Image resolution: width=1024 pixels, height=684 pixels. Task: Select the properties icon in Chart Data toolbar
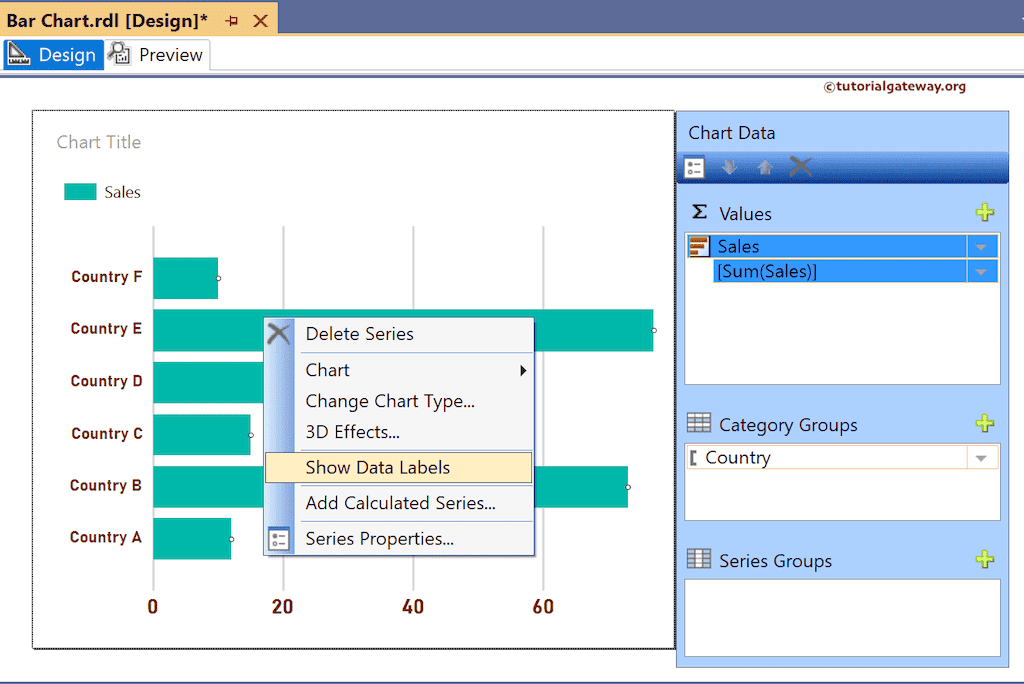tap(694, 167)
